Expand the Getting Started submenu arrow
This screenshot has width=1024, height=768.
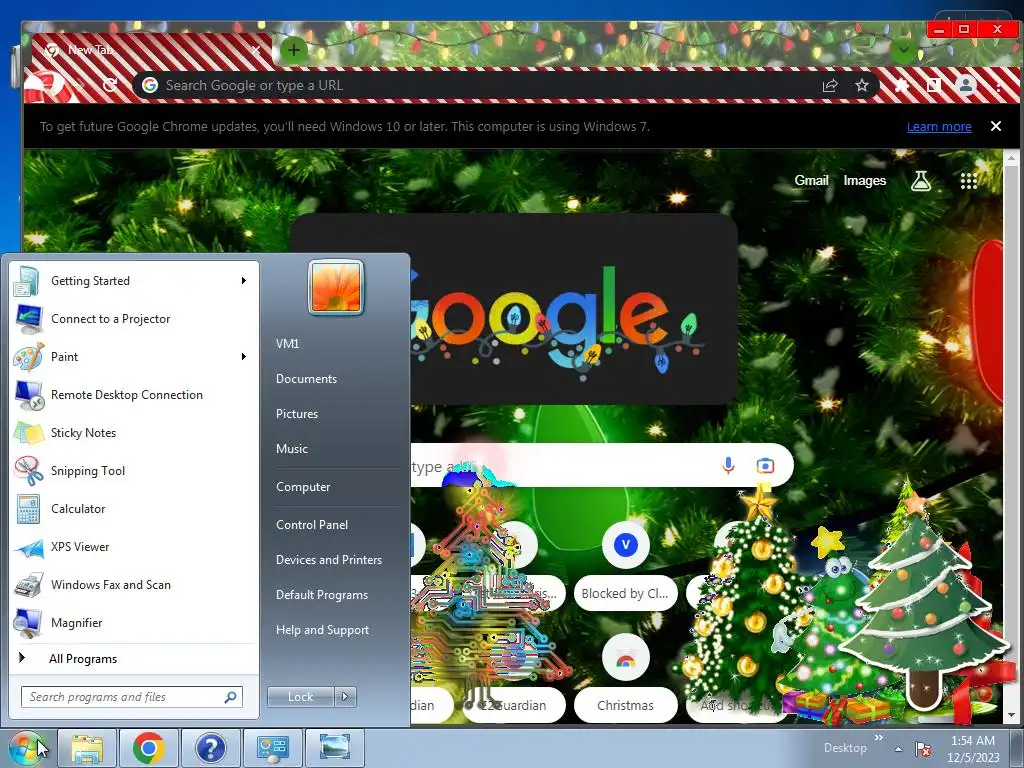pos(244,281)
